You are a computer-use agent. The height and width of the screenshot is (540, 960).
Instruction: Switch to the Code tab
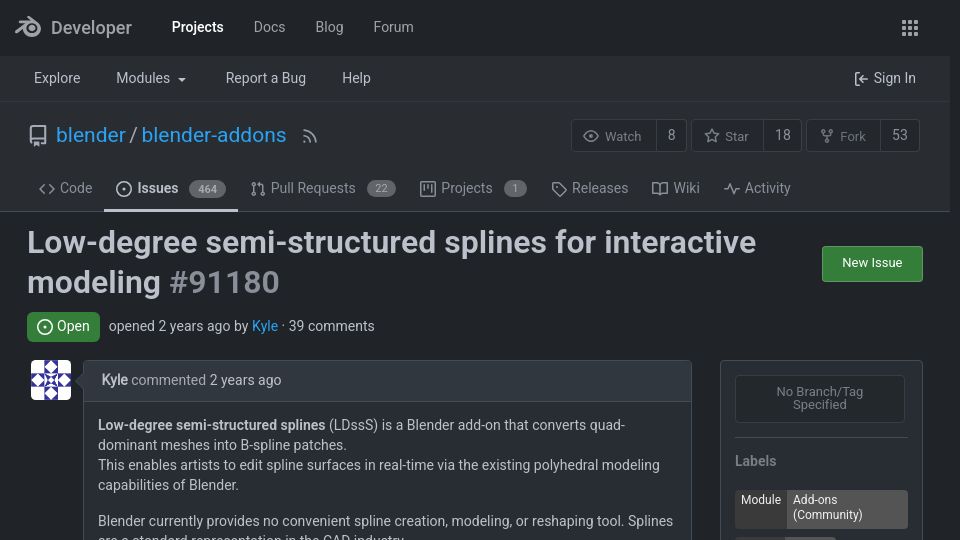point(66,189)
